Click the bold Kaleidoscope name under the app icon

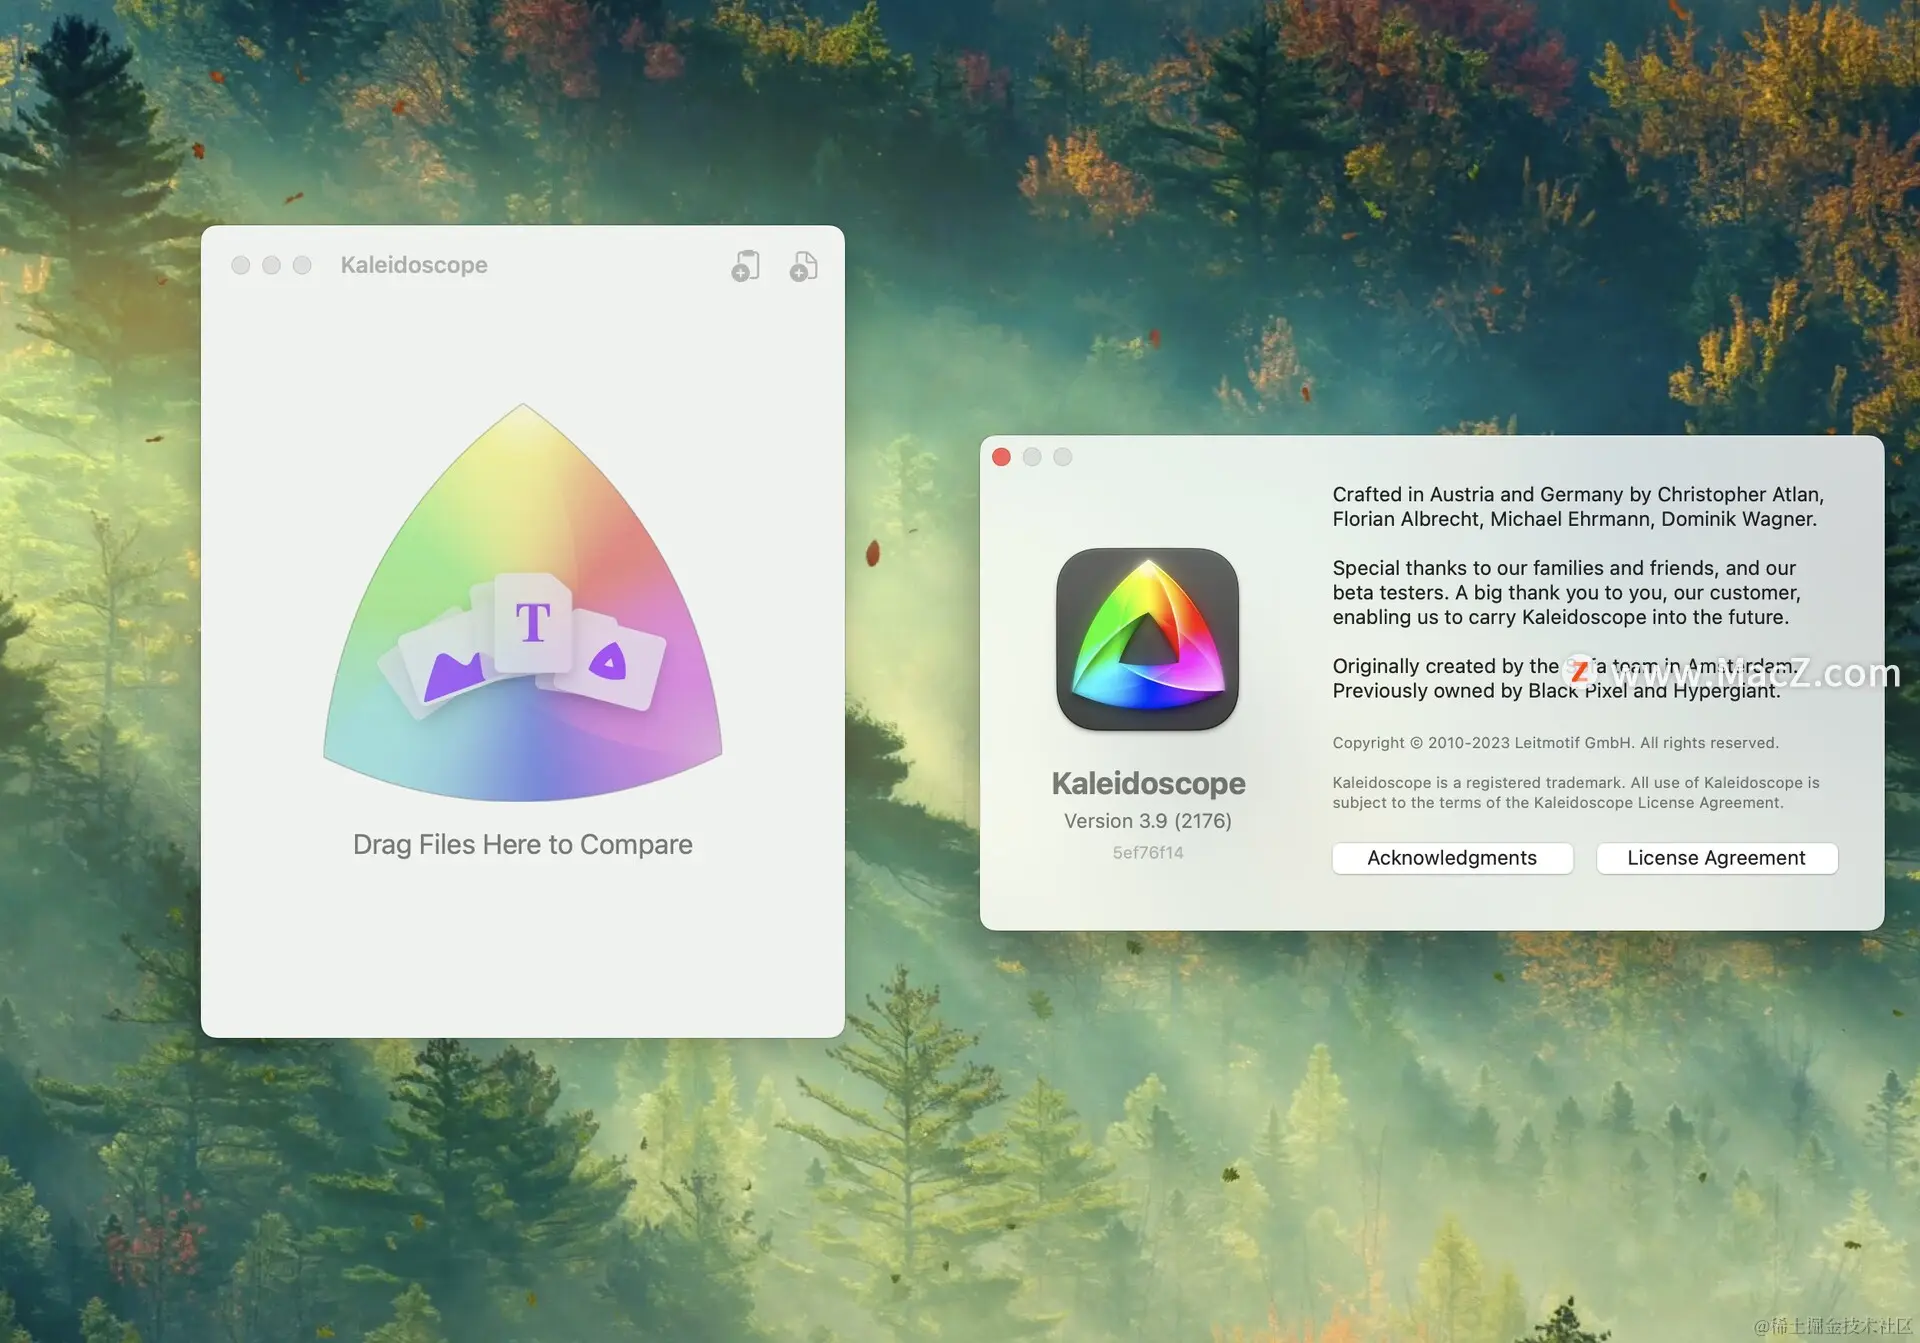(1147, 784)
